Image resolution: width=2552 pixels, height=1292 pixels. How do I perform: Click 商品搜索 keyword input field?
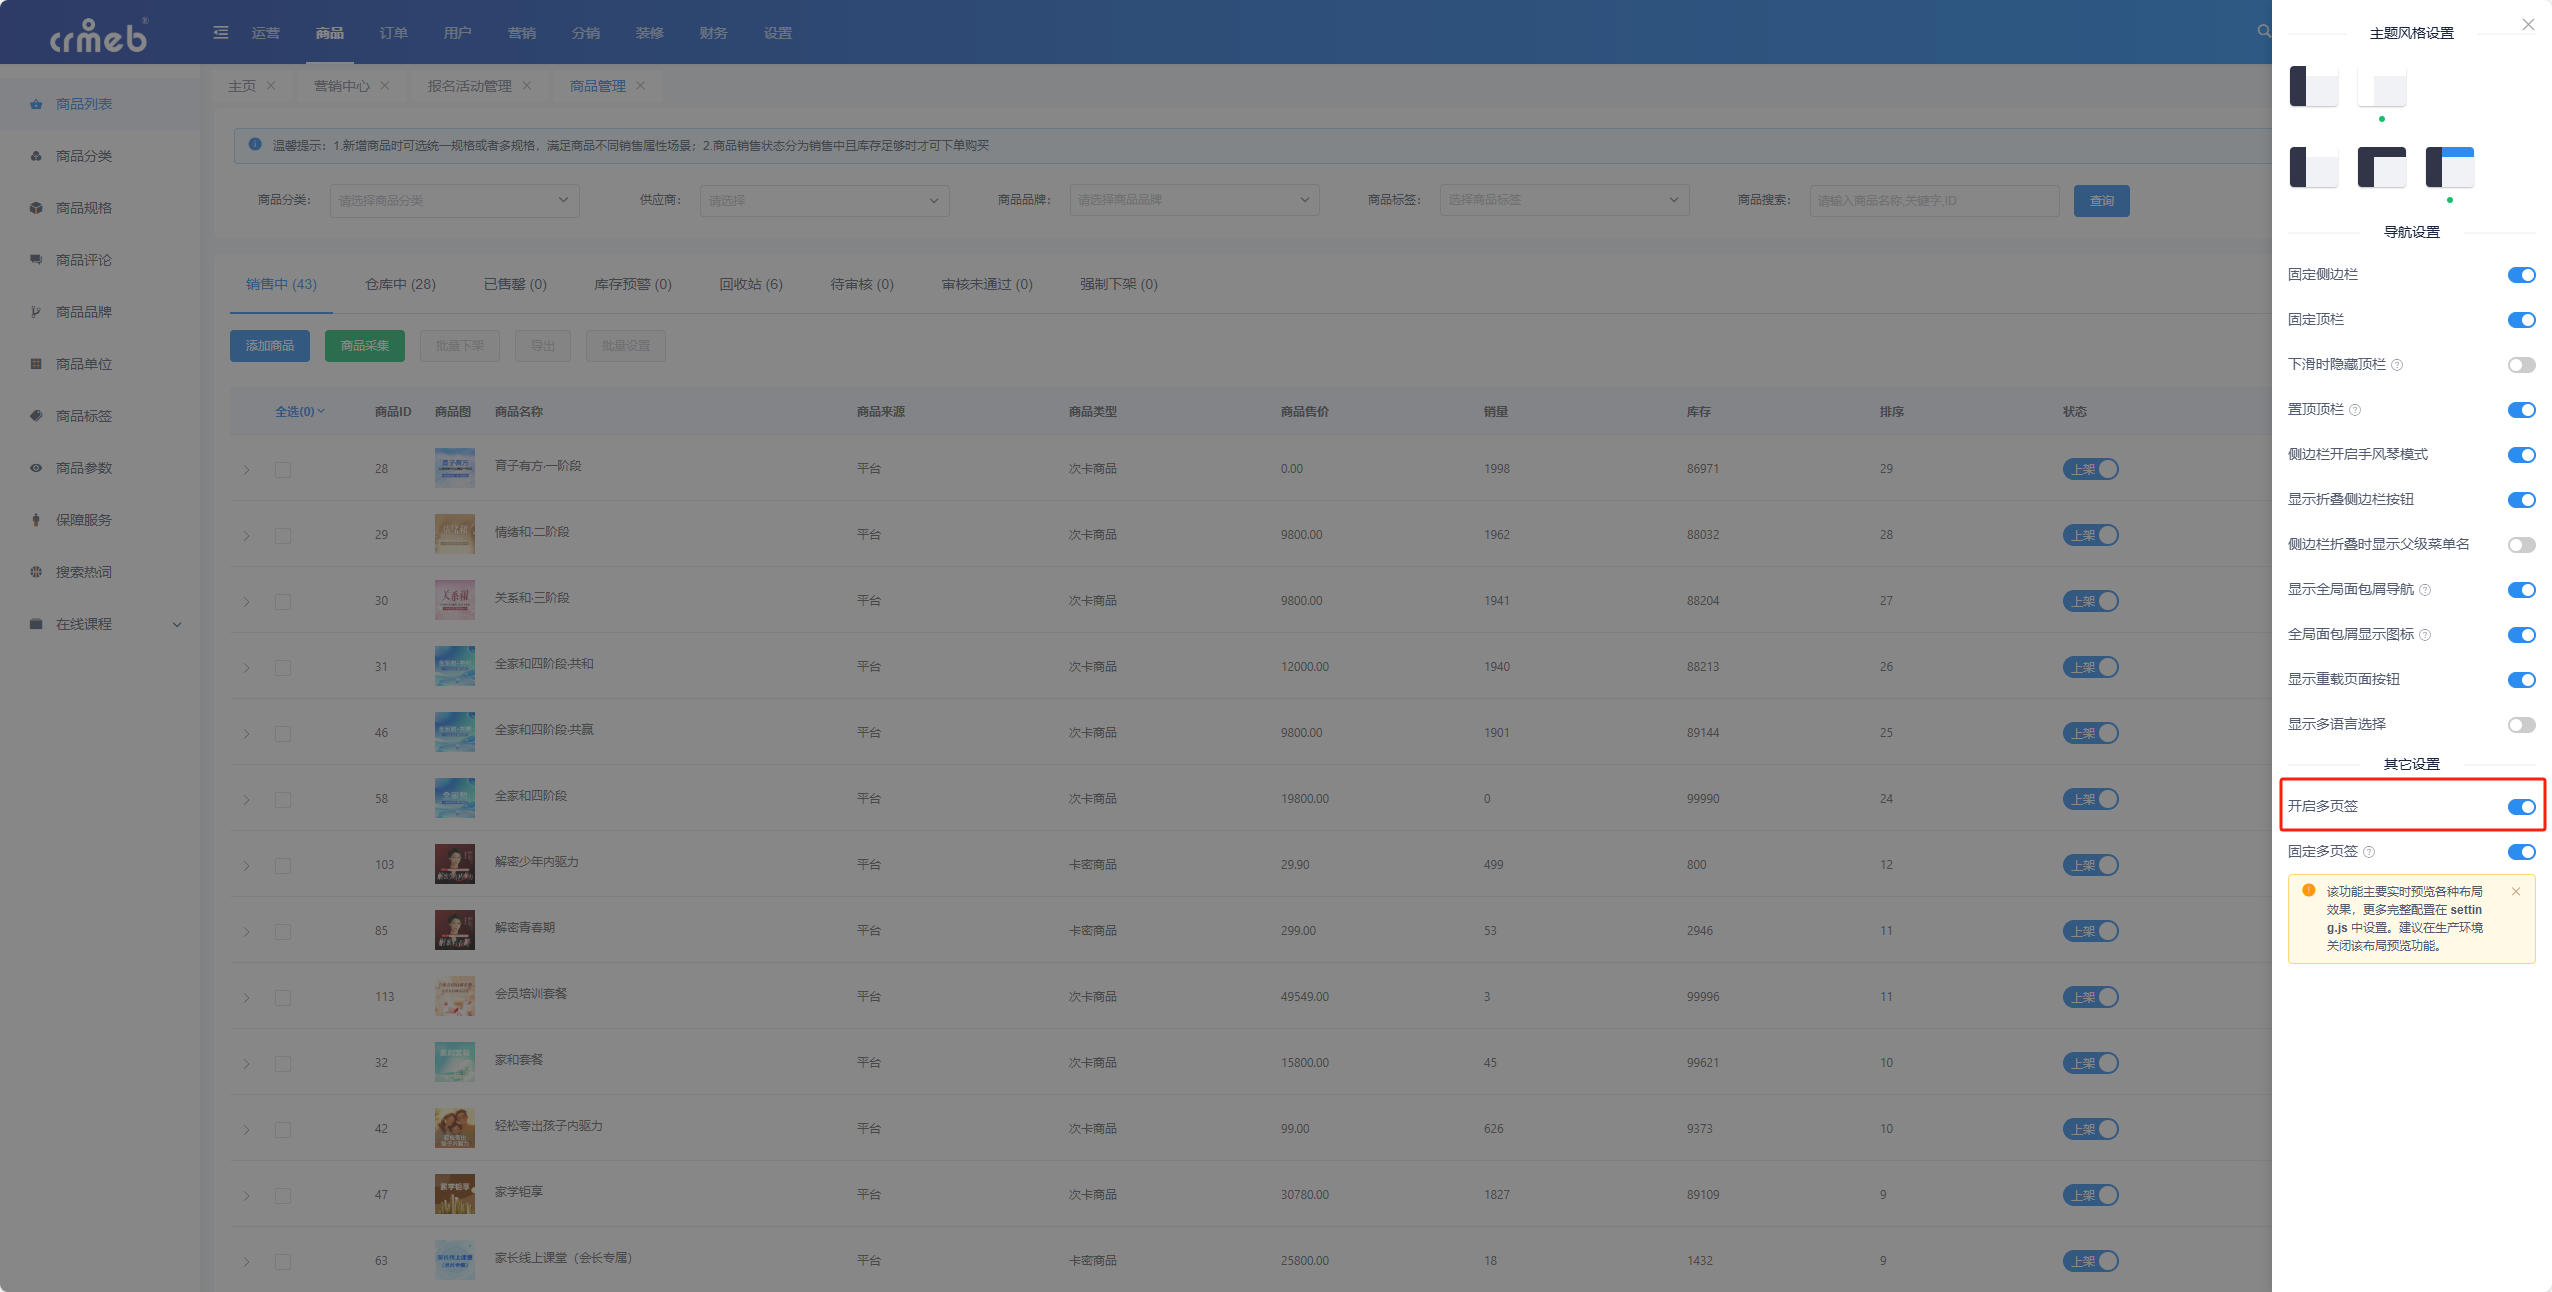click(1935, 201)
